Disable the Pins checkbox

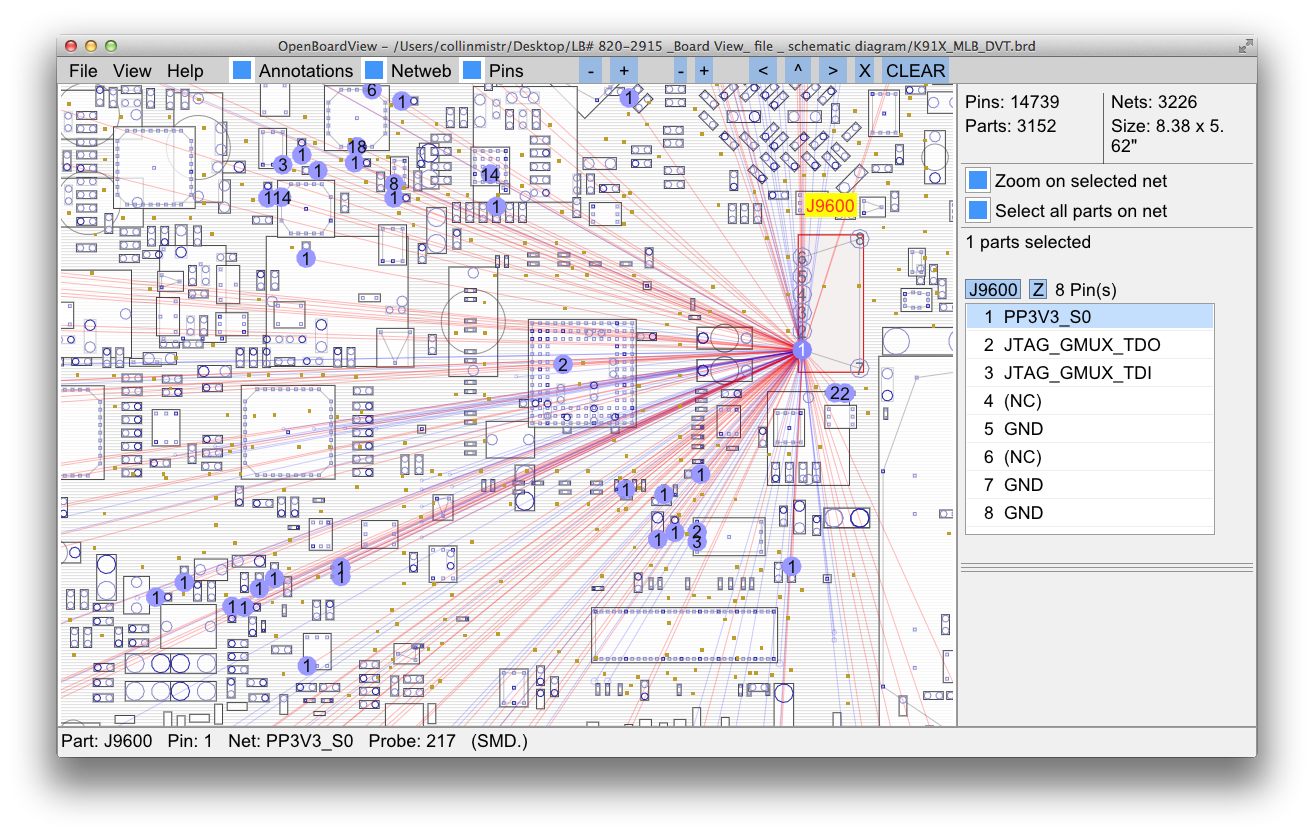pyautogui.click(x=472, y=70)
